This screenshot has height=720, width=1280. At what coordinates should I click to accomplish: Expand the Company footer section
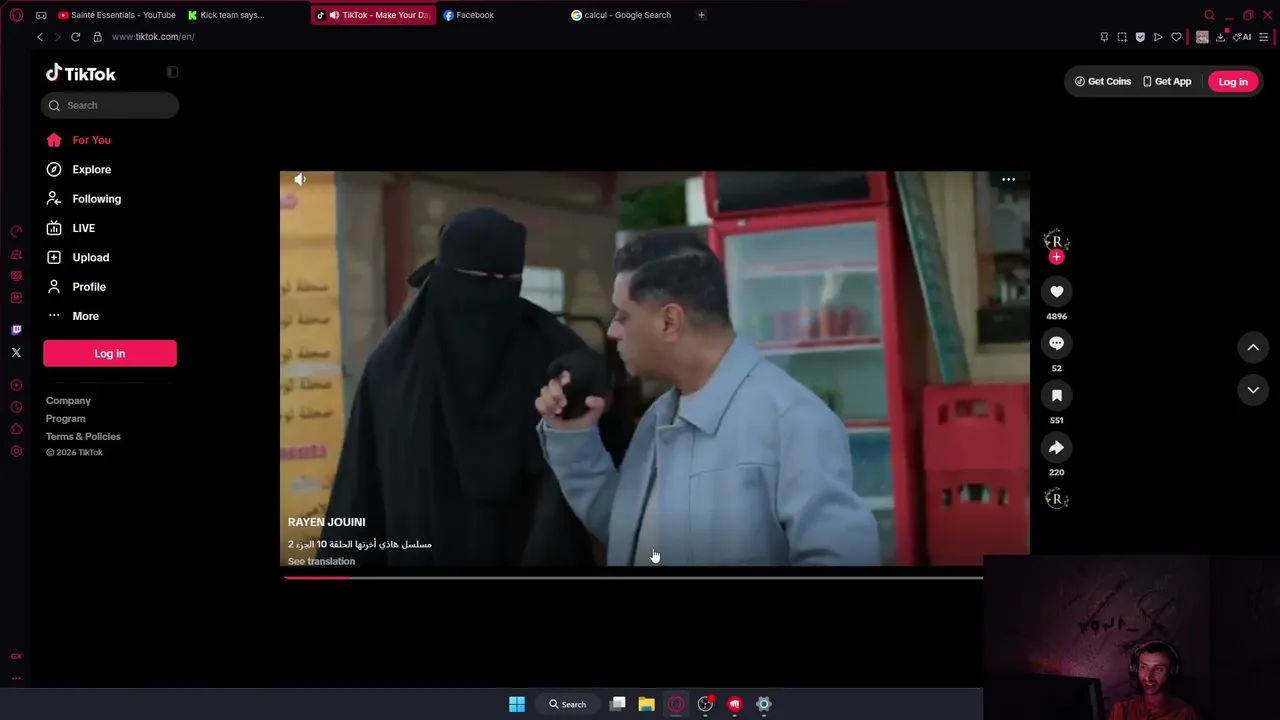pyautogui.click(x=68, y=401)
